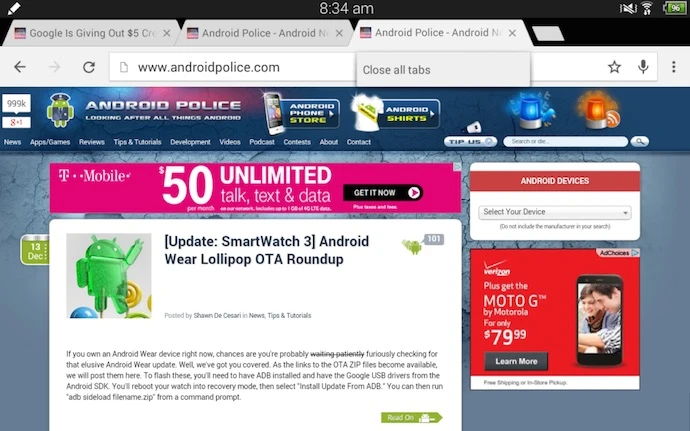The width and height of the screenshot is (690, 431).
Task: Bookmark page with the star icon
Action: point(614,67)
